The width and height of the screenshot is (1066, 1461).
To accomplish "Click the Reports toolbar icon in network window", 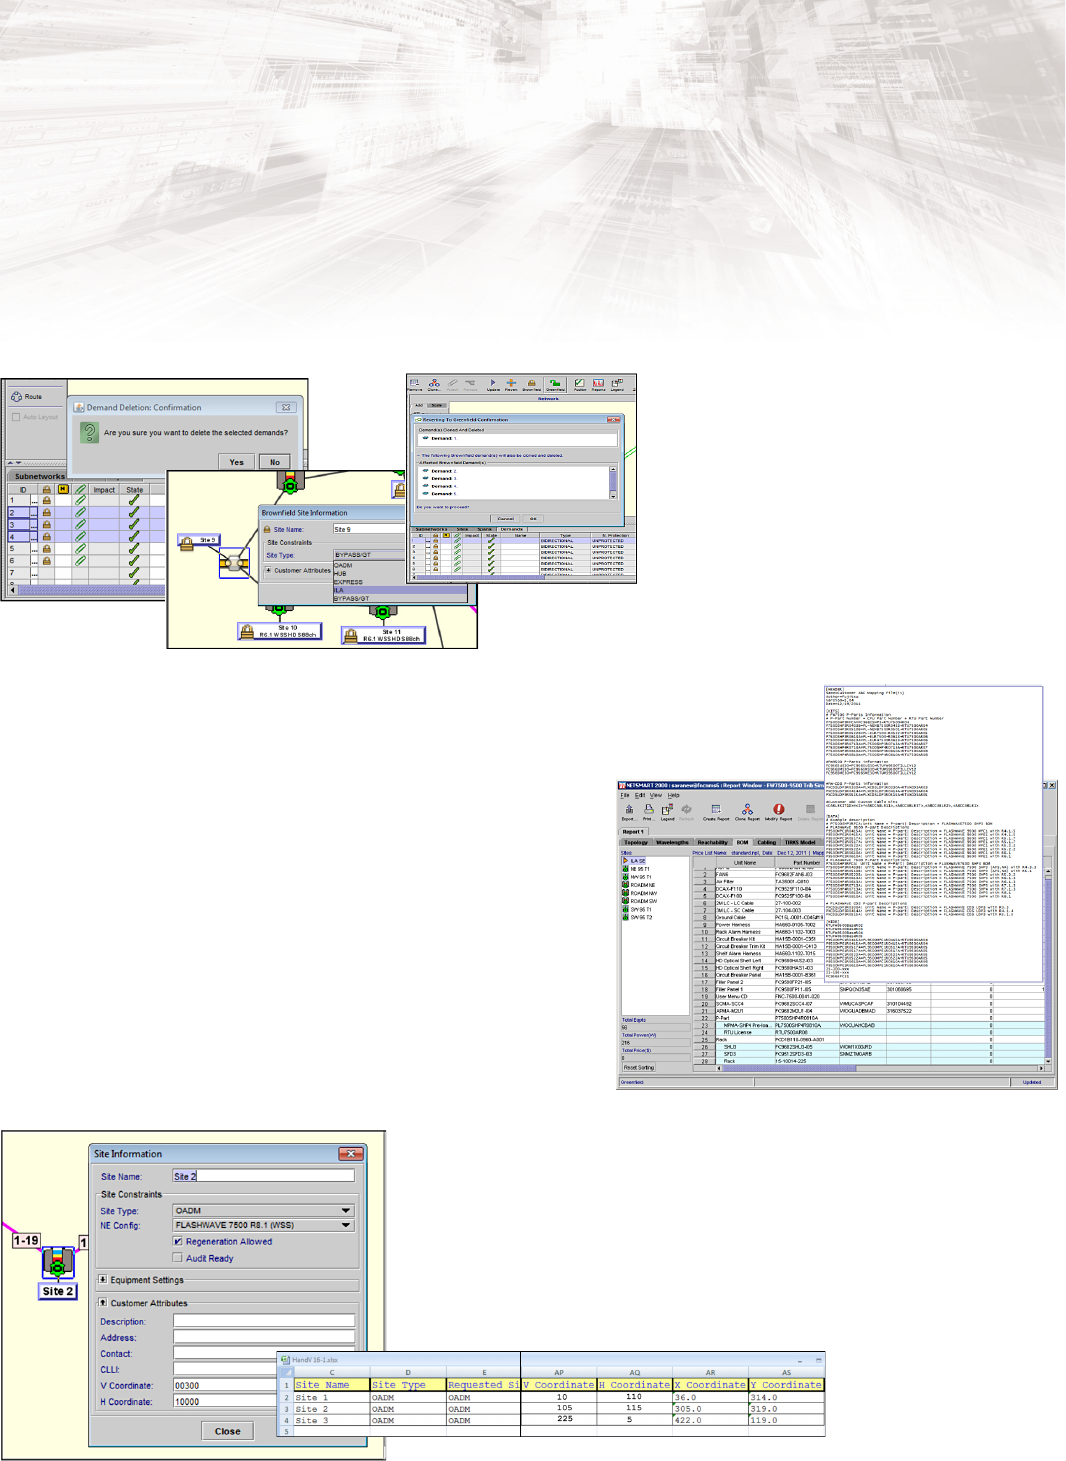I will click(598, 384).
